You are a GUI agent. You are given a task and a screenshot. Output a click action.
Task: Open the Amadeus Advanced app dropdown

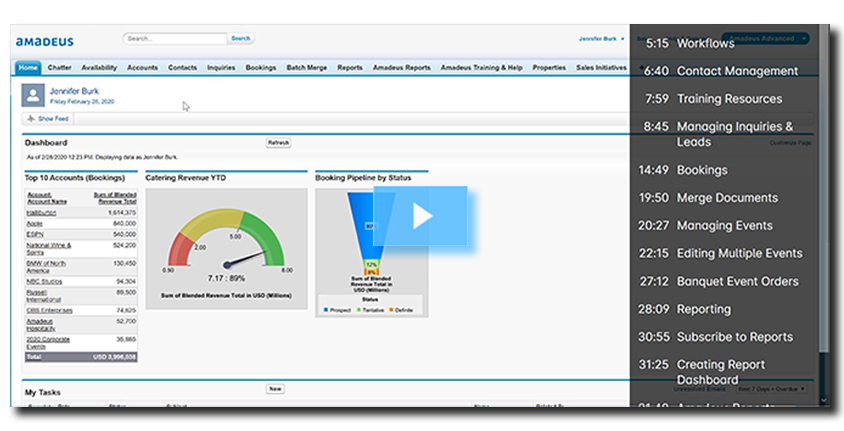point(765,39)
